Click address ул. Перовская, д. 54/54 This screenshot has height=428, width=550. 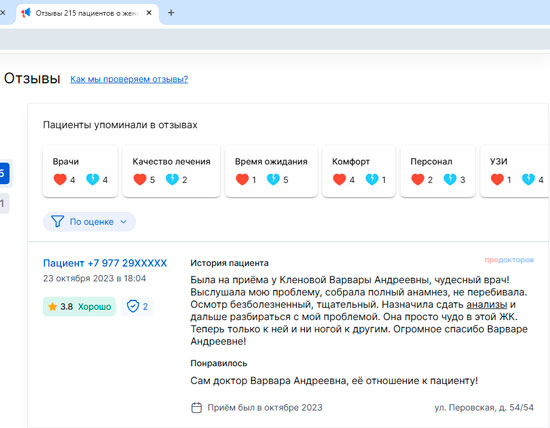click(x=484, y=408)
